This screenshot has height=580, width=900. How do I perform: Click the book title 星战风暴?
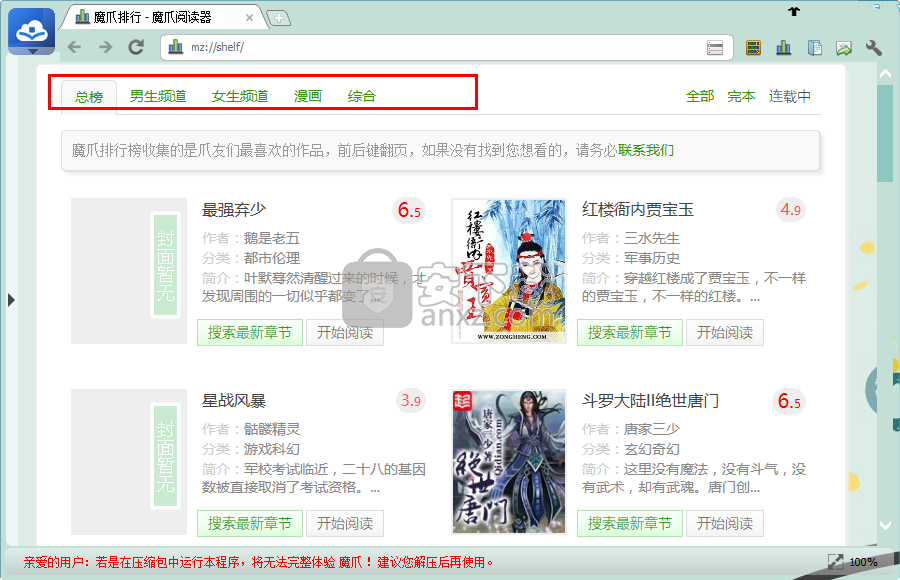(x=234, y=400)
